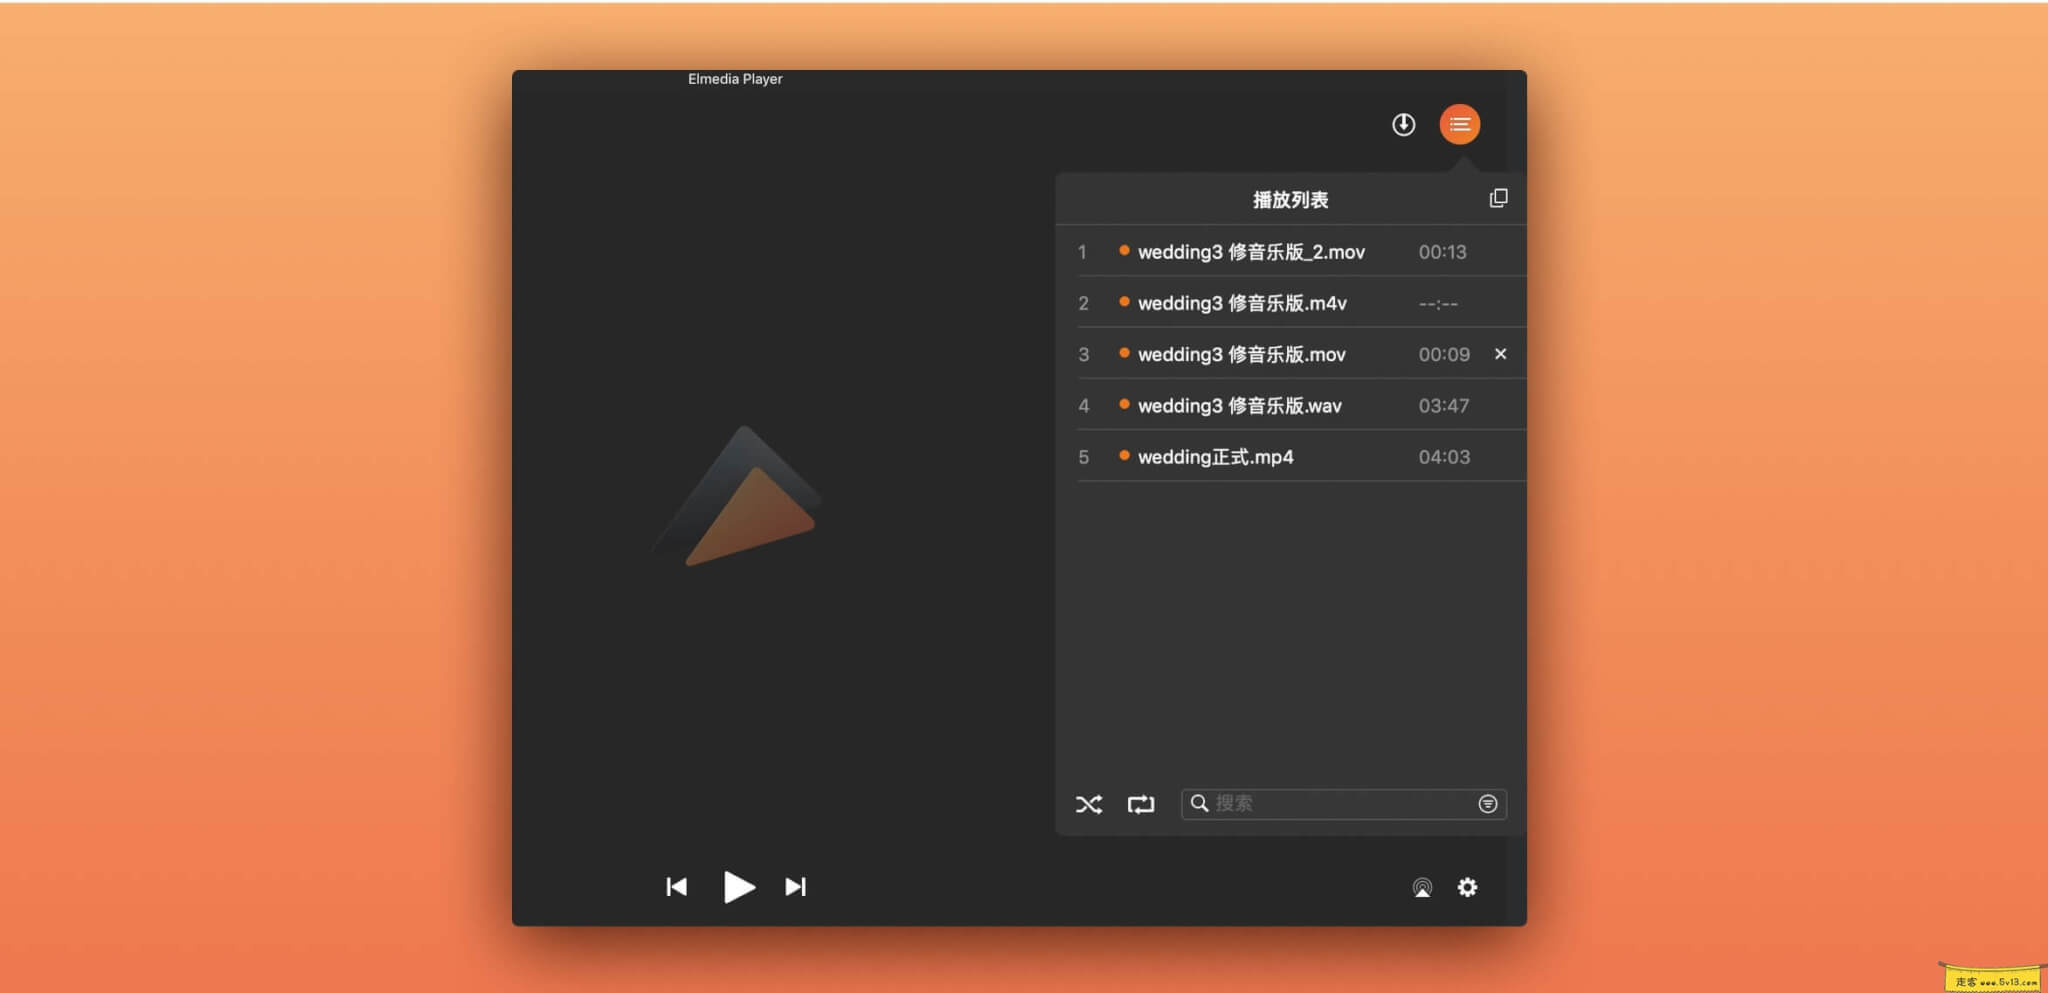The height and width of the screenshot is (993, 2048).
Task: Select wedding3 修音乐版_2.mov track
Action: [1252, 251]
